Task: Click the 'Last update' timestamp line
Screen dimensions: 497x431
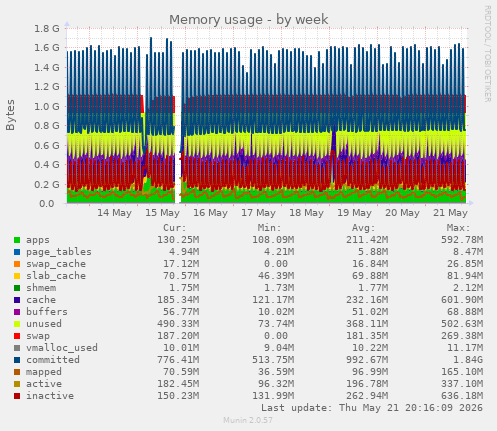Action: (x=372, y=408)
